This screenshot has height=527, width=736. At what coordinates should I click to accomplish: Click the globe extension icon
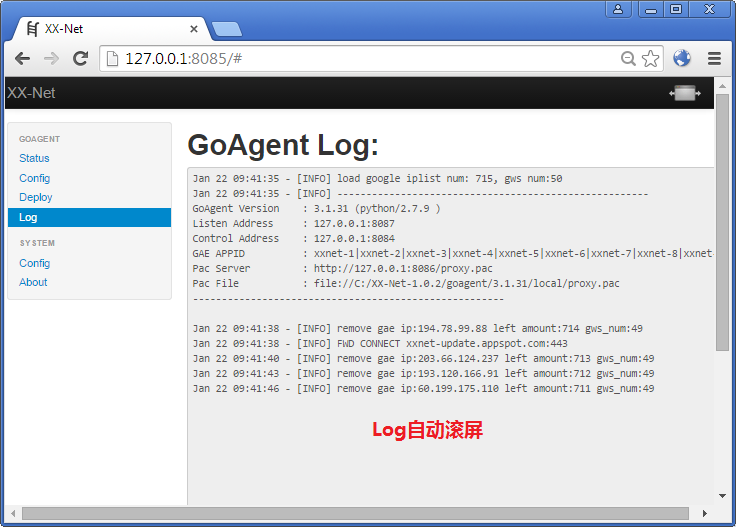(682, 58)
